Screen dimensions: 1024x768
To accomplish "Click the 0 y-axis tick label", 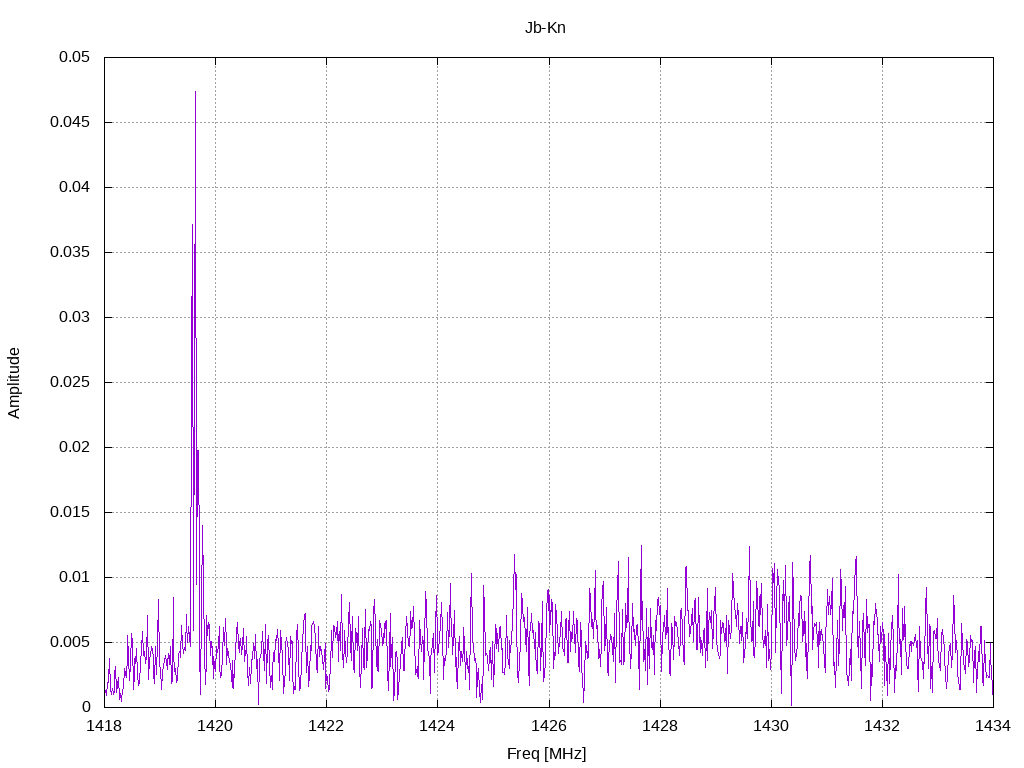I will tap(86, 707).
